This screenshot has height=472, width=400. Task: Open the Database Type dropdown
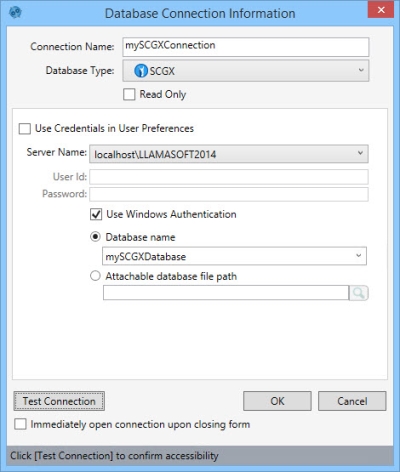246,71
